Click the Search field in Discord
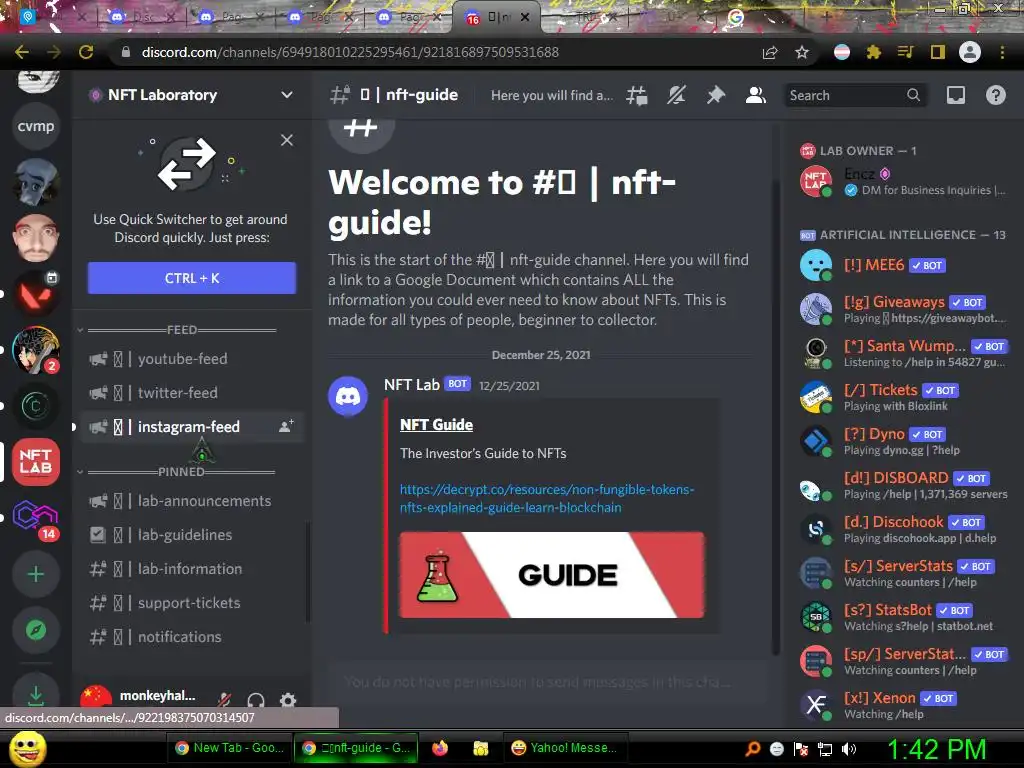Viewport: 1024px width, 768px height. [855, 95]
